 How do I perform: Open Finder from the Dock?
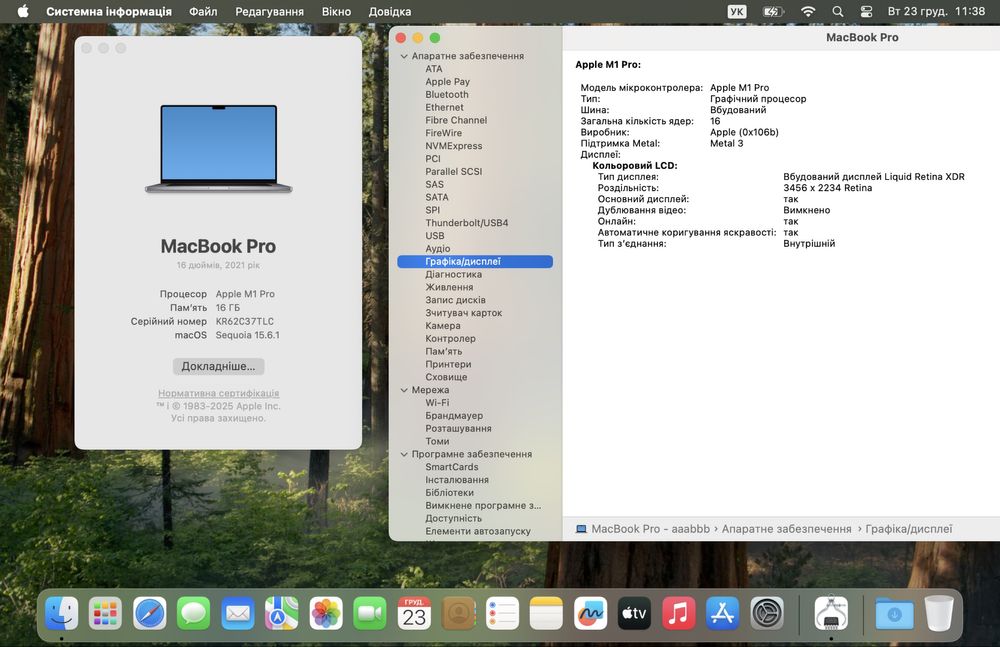pyautogui.click(x=61, y=614)
